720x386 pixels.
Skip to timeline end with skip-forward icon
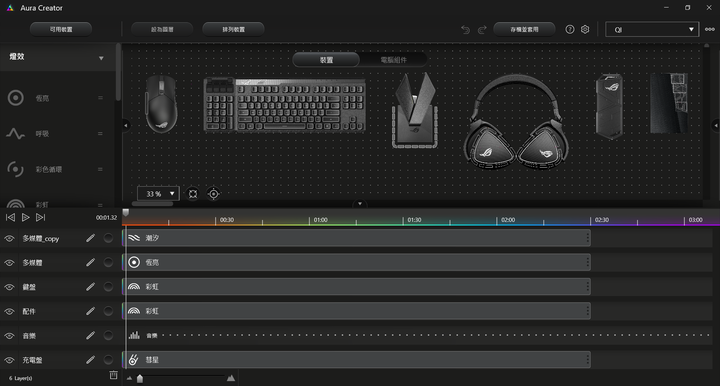click(40, 217)
